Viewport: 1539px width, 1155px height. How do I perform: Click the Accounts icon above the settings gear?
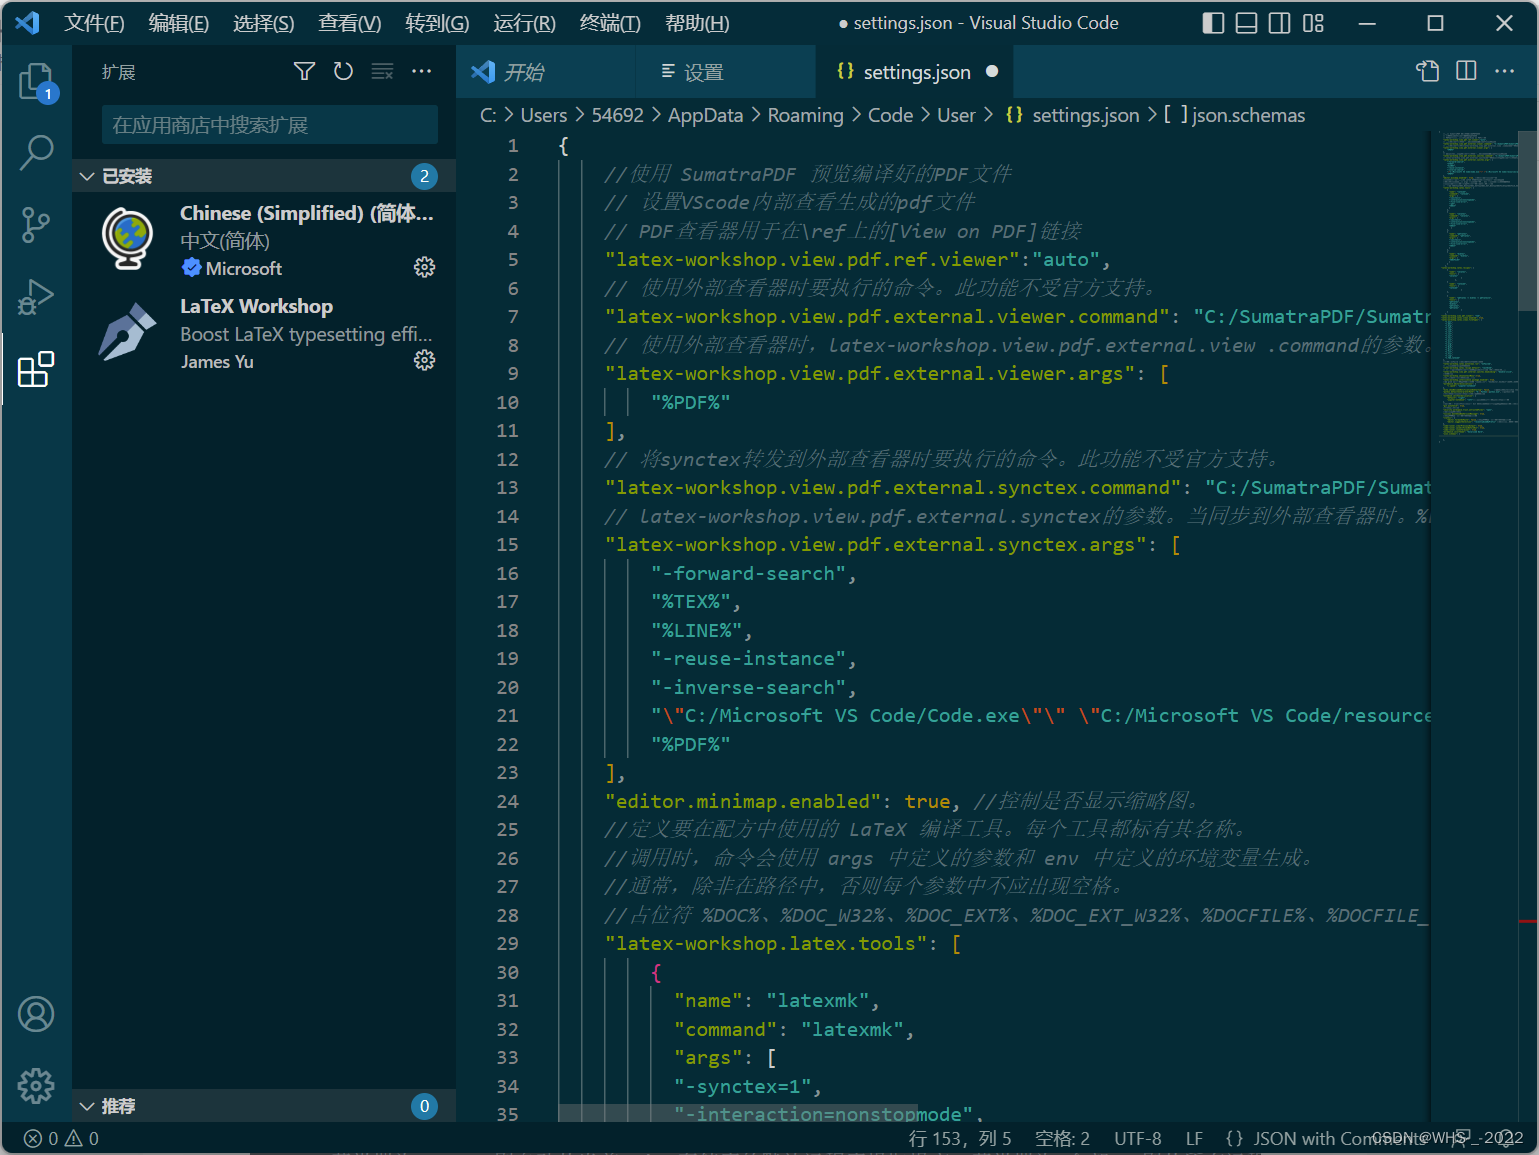[36, 1013]
